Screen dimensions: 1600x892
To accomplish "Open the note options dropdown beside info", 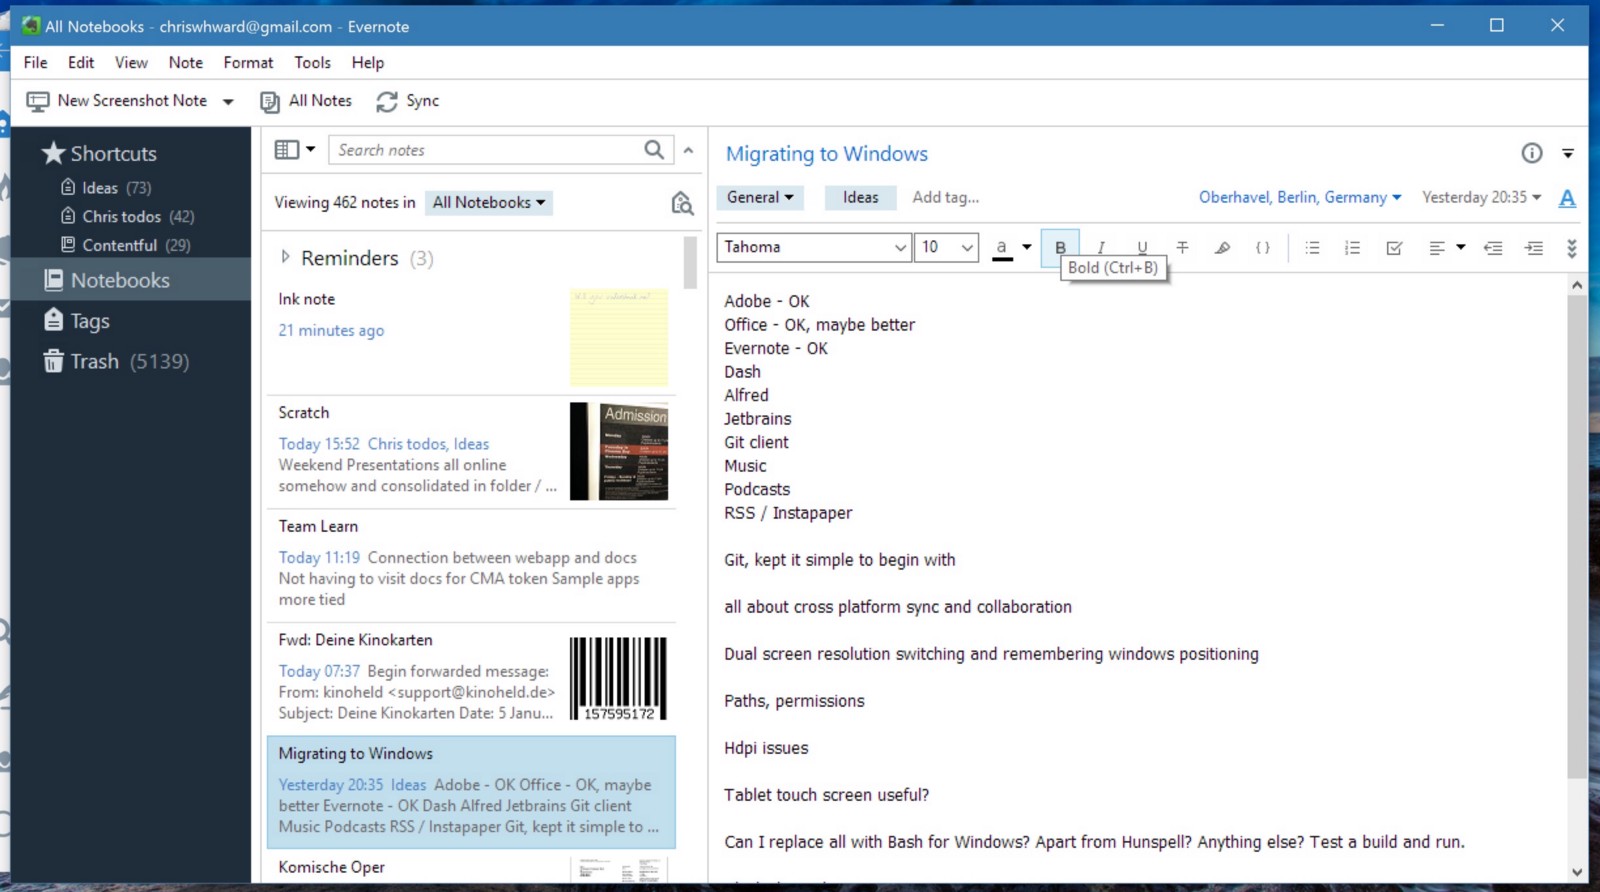I will [1568, 153].
